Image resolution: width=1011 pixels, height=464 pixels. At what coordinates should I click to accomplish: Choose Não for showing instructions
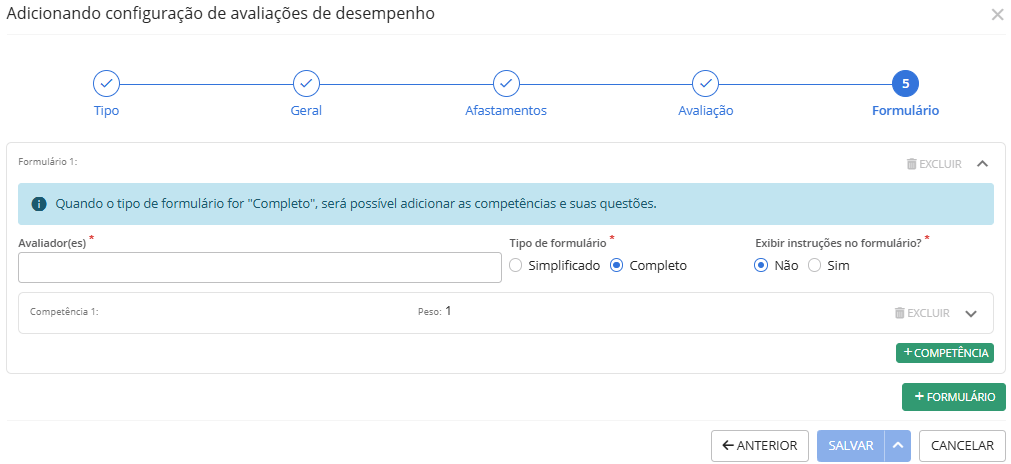tap(761, 266)
